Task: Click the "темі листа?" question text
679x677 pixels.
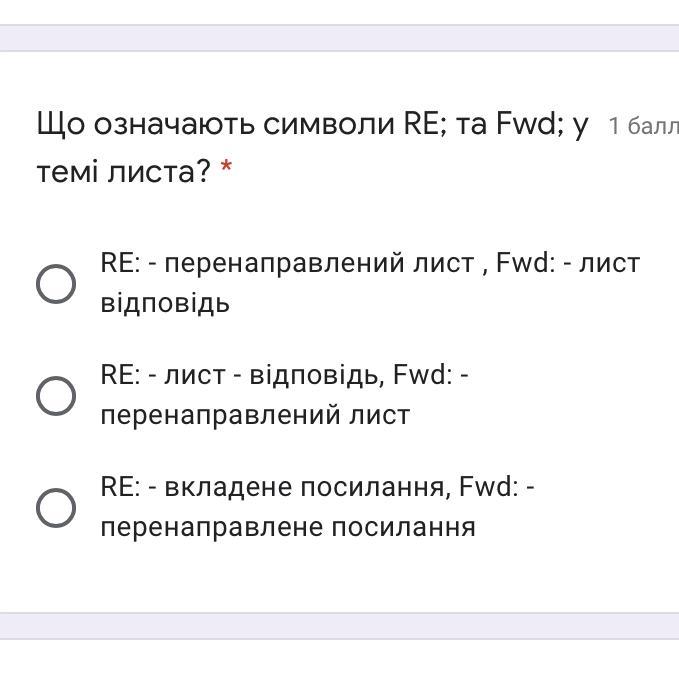Action: tap(123, 172)
